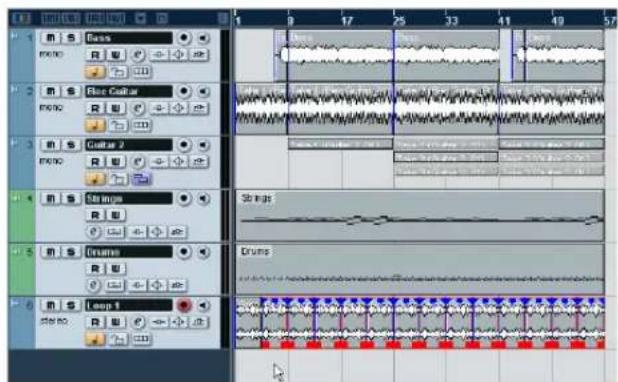Toggle musical timebase on Guitar 2
Viewport: 618px width, 382px height.
pyautogui.click(x=95, y=179)
